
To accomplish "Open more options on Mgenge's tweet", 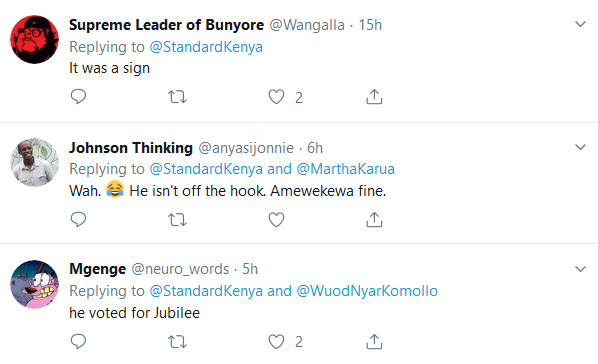I will click(x=580, y=269).
